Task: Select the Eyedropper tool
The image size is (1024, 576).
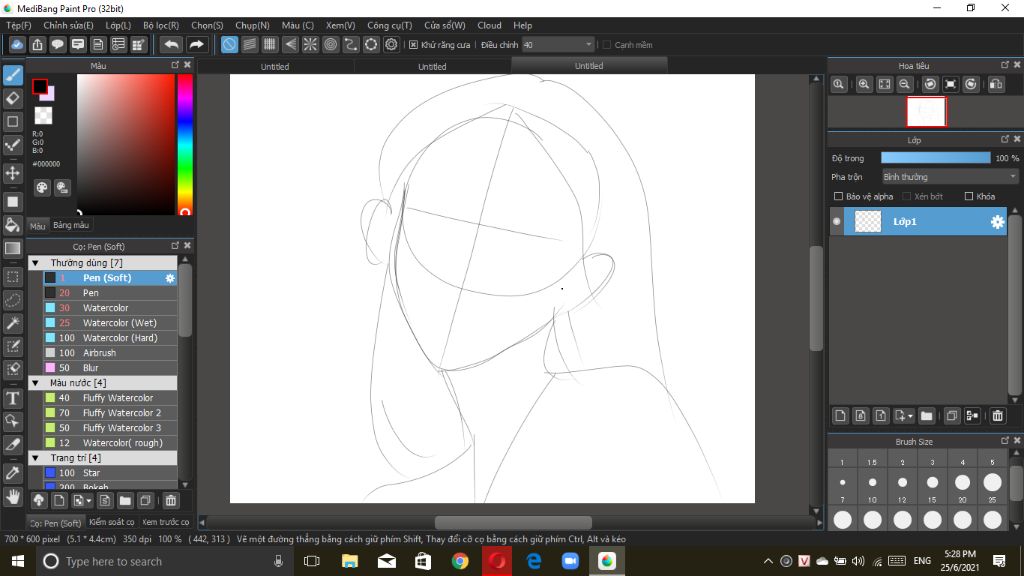Action: coord(12,473)
